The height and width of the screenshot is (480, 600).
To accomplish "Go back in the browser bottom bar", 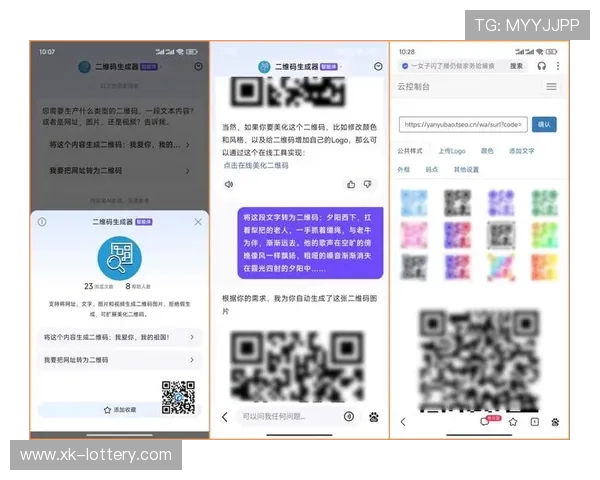I will 403,422.
